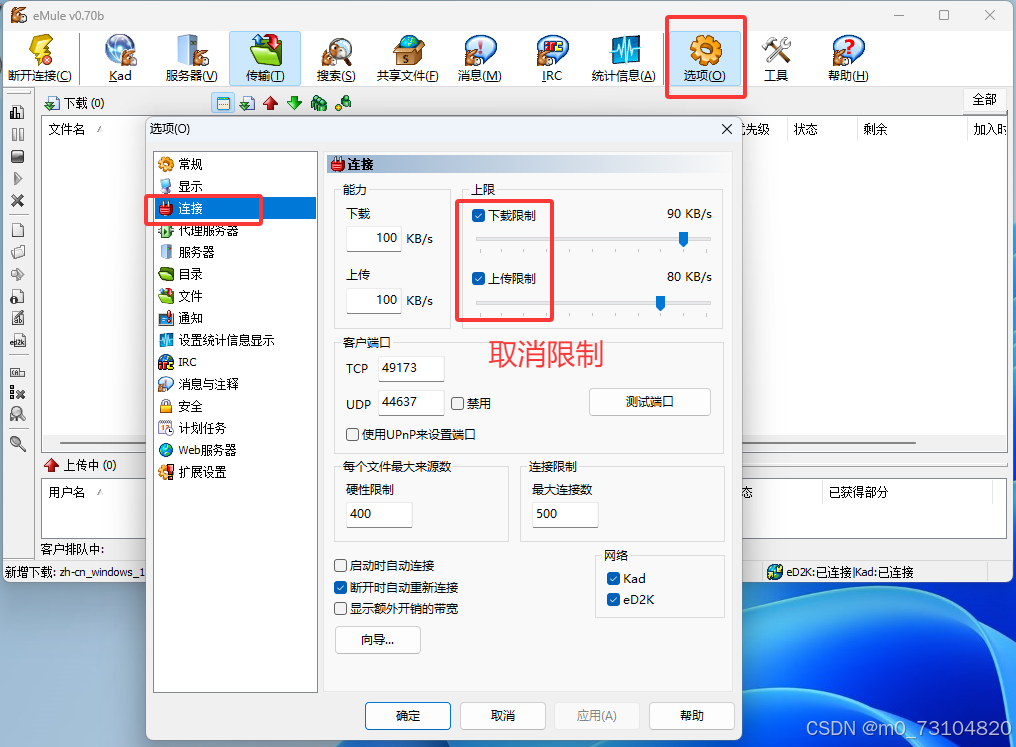Click the 测试端口 test ports button
The image size is (1016, 747).
[650, 402]
